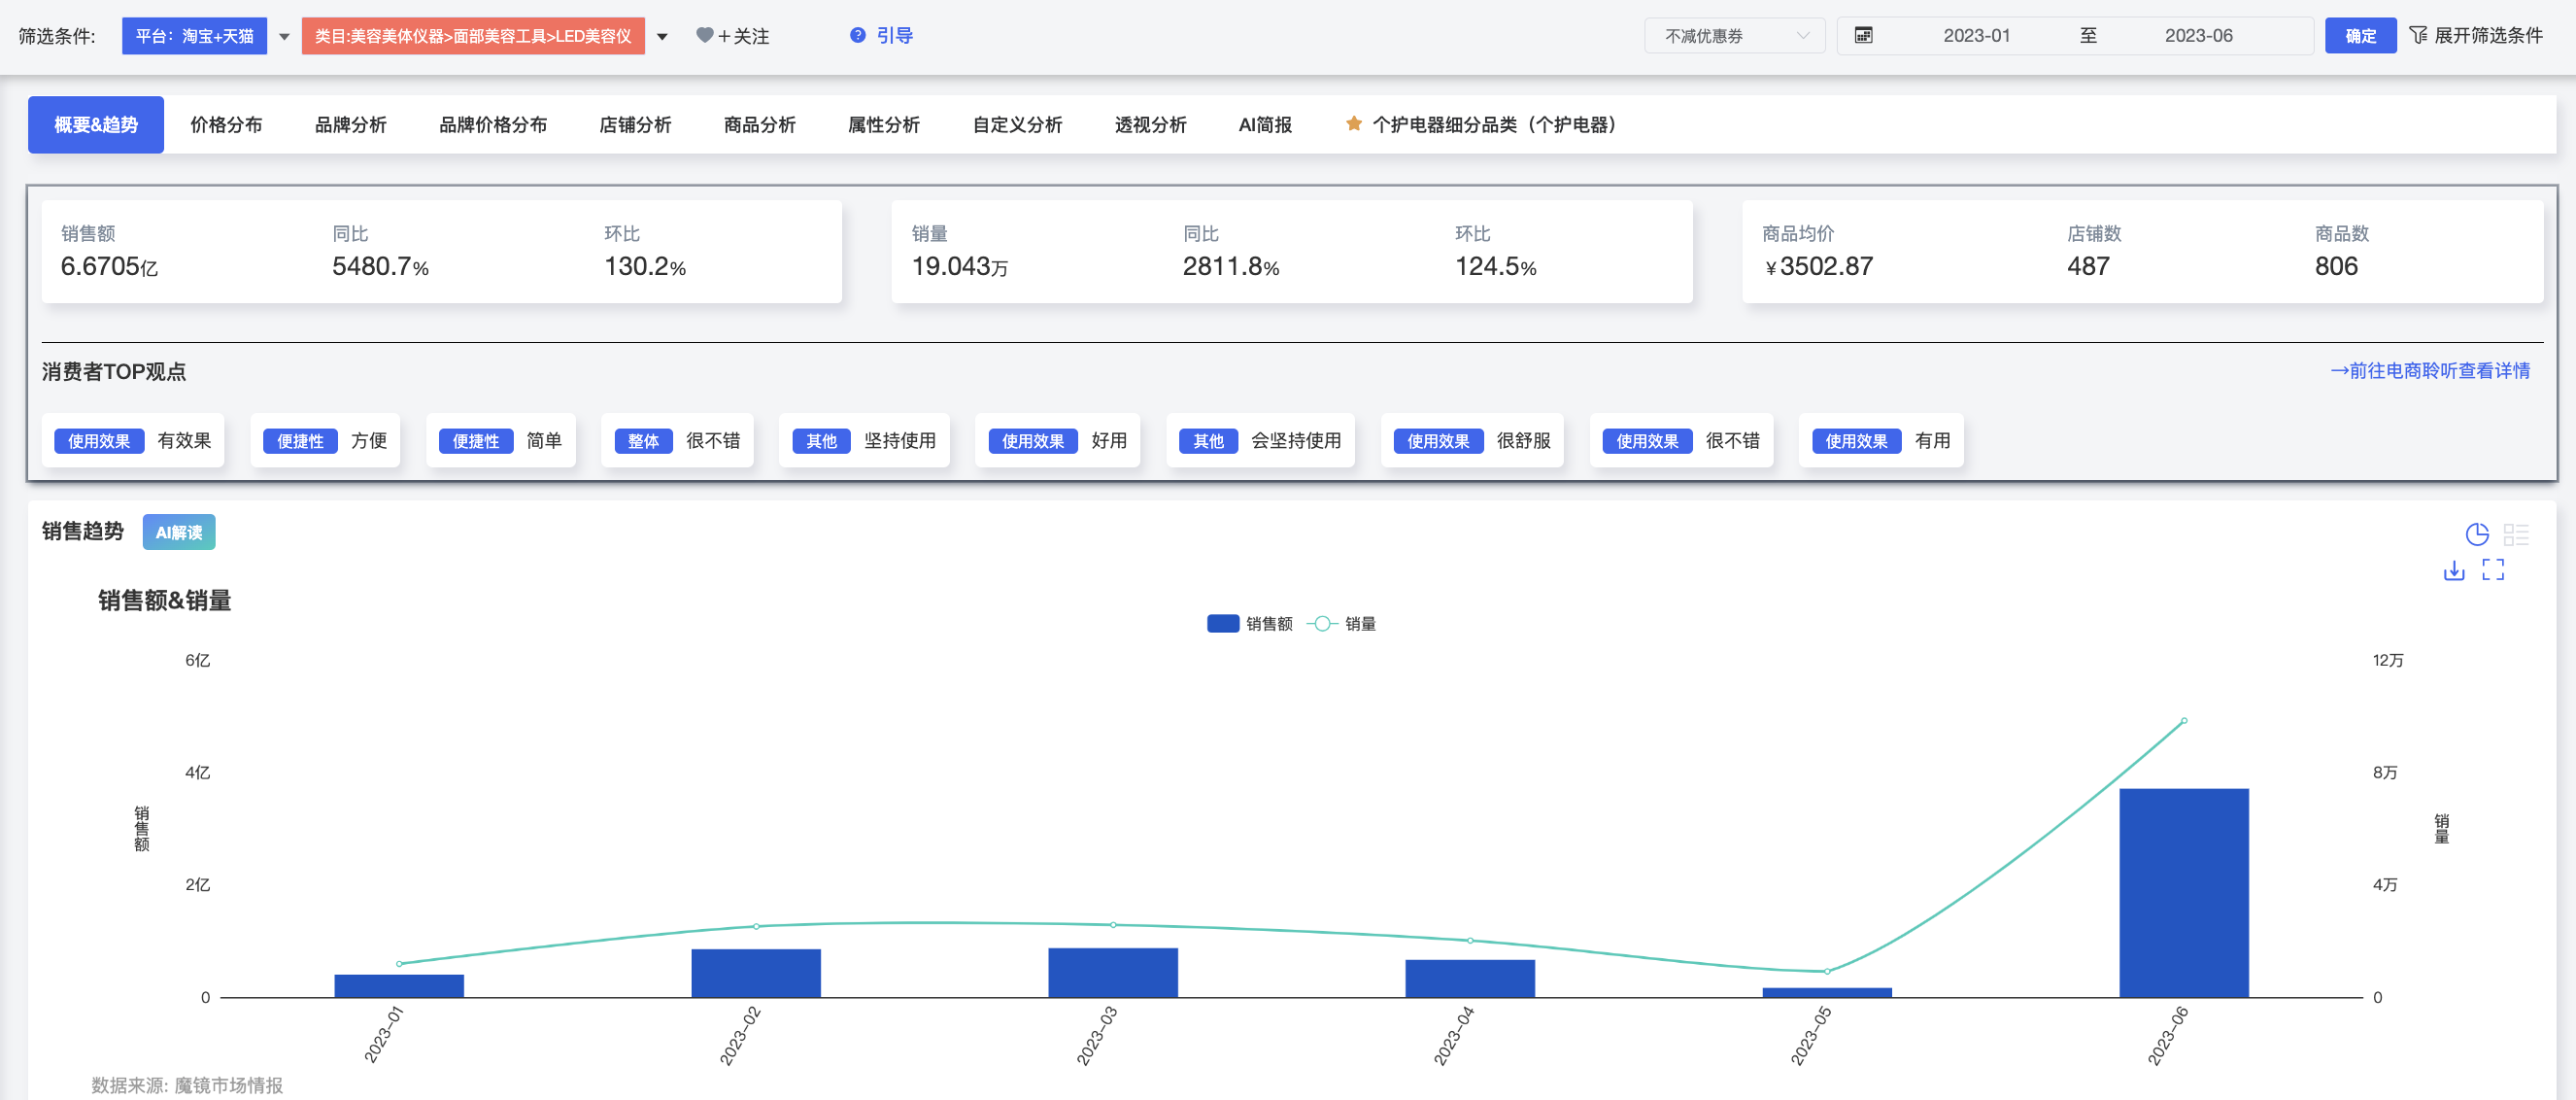Click the calendar icon in date range
Image resolution: width=2576 pixels, height=1100 pixels.
click(1863, 36)
